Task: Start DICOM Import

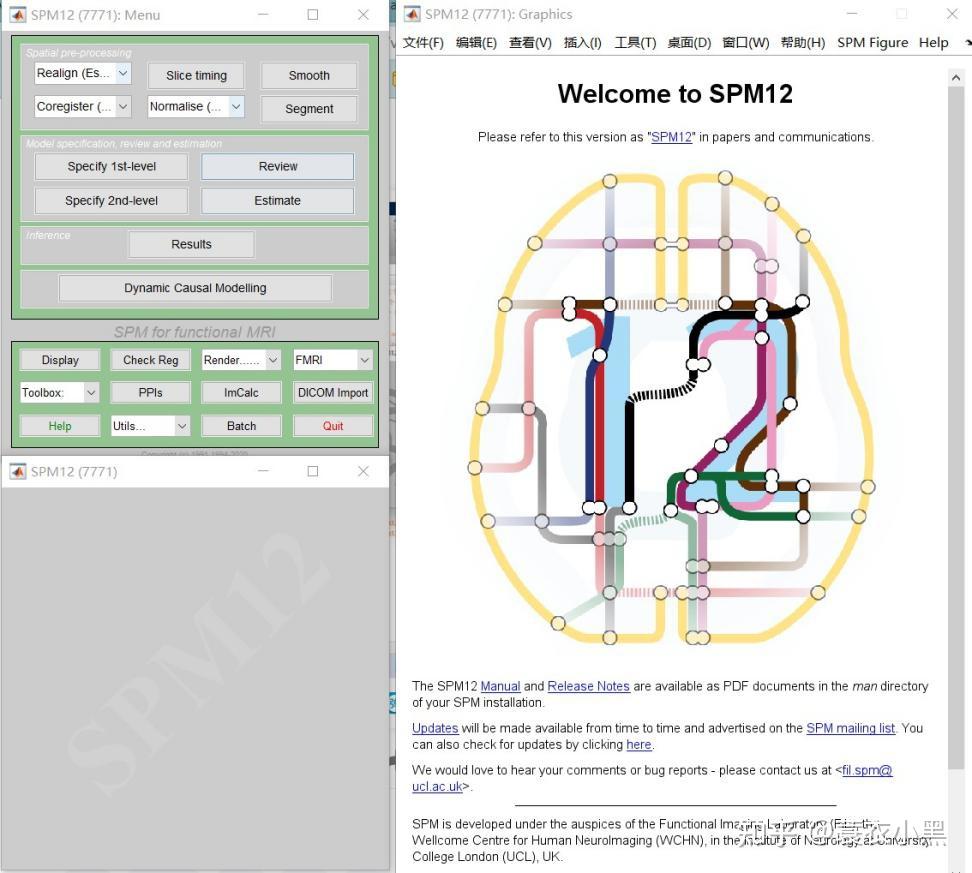Action: pos(332,392)
